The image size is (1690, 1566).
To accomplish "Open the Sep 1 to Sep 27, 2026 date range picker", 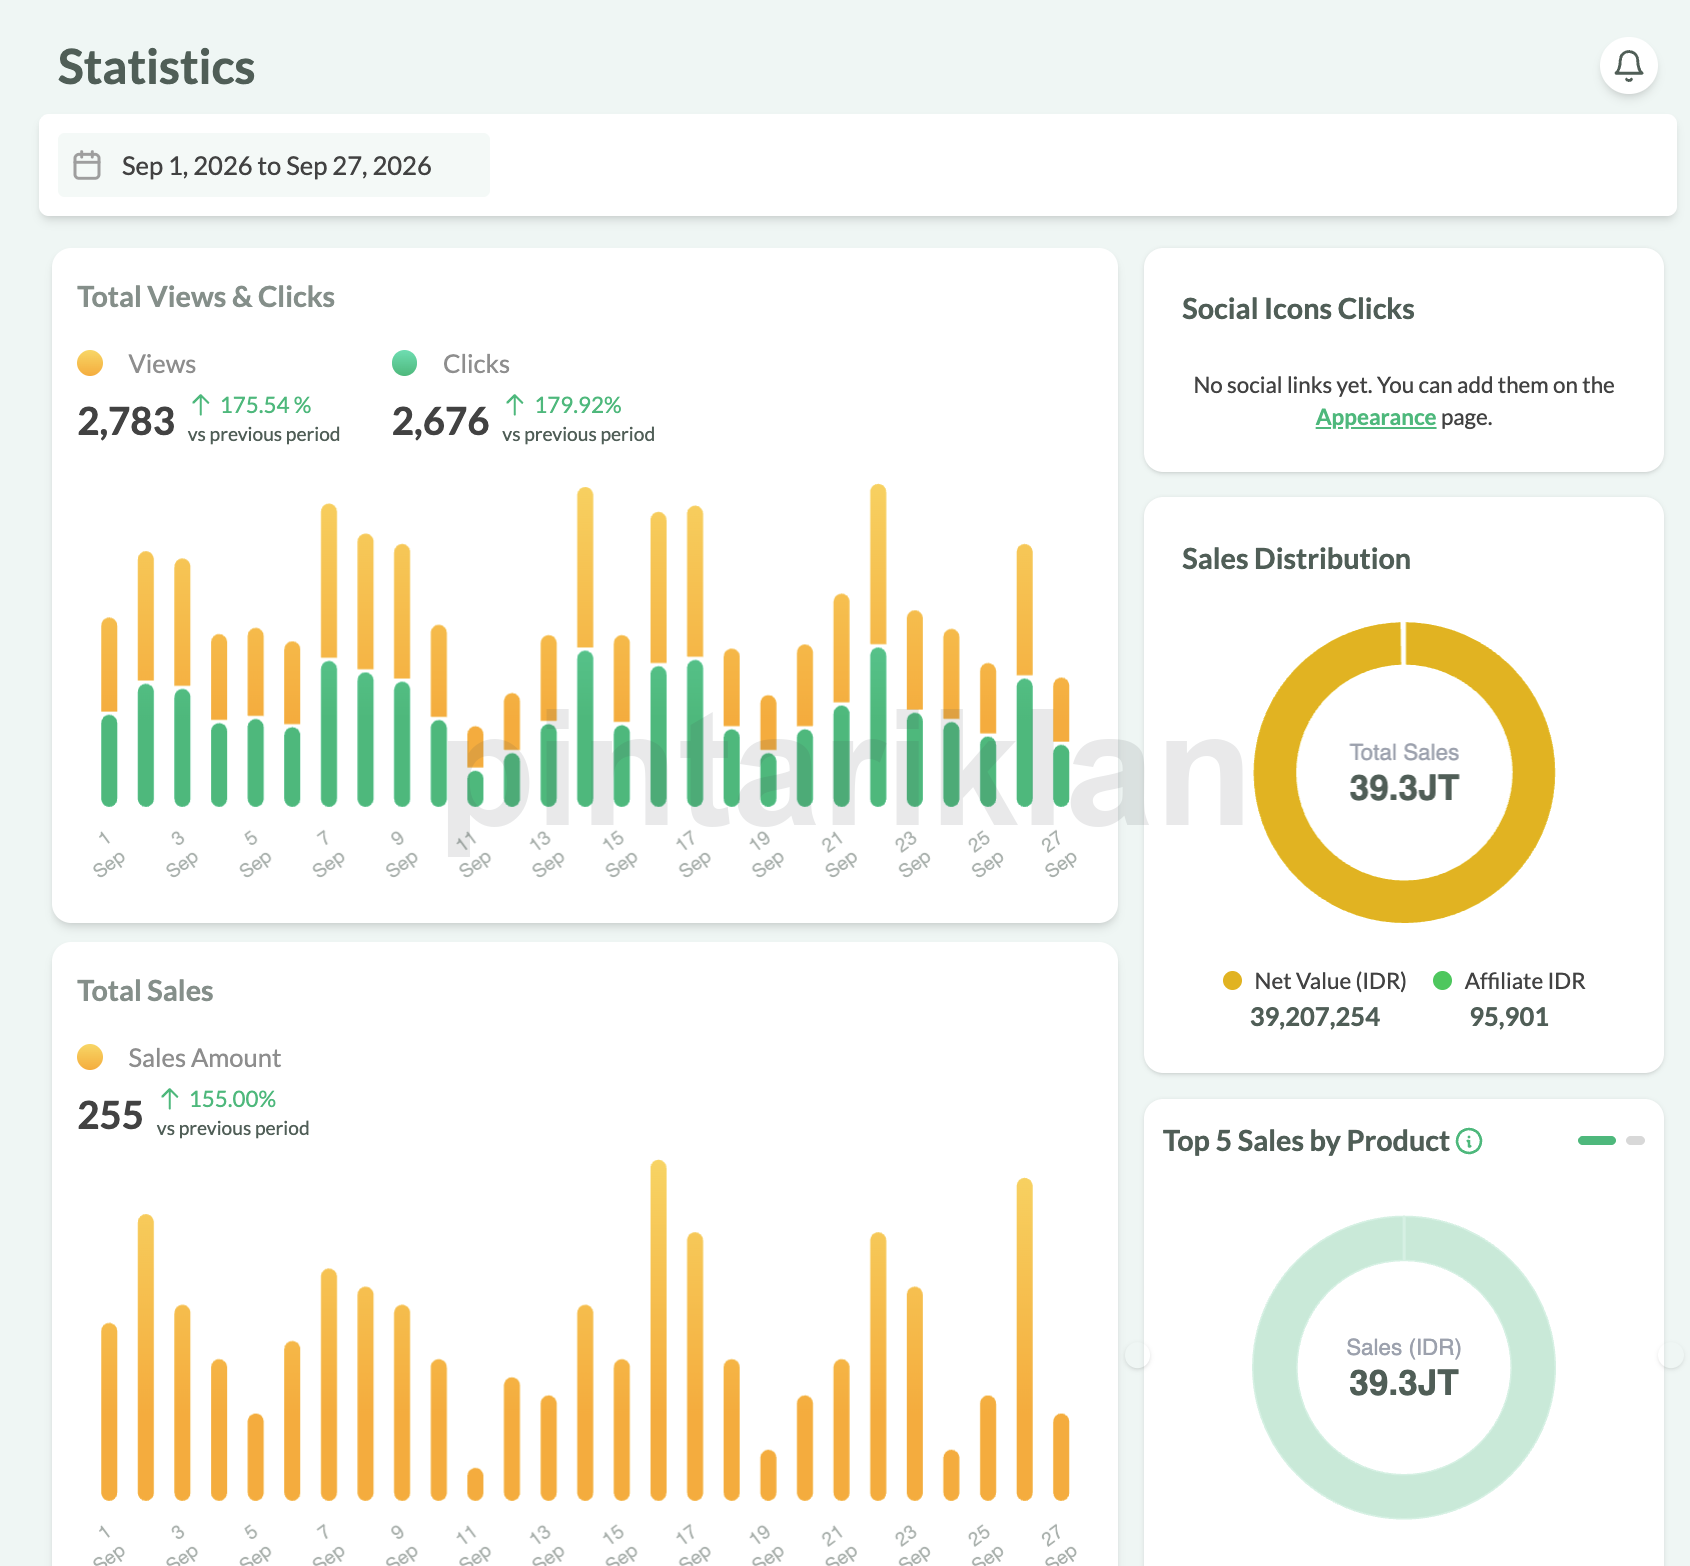I will 274,165.
